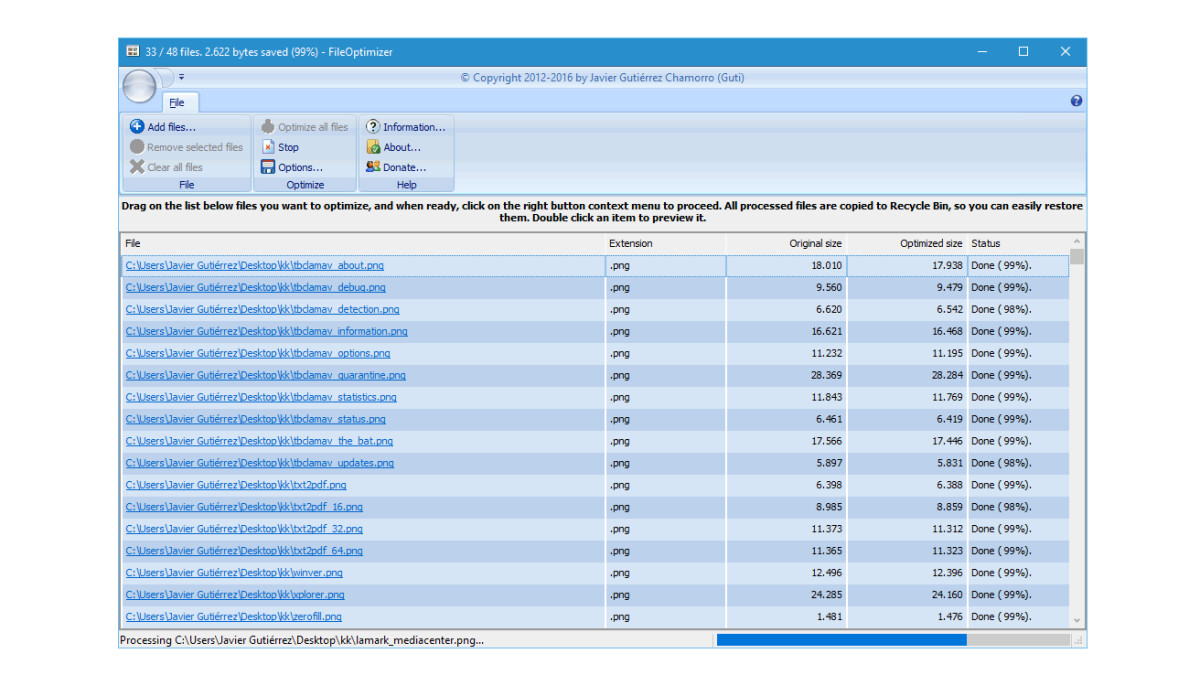
Task: Click the FileOptimizer title bar app icon
Action: (132, 51)
